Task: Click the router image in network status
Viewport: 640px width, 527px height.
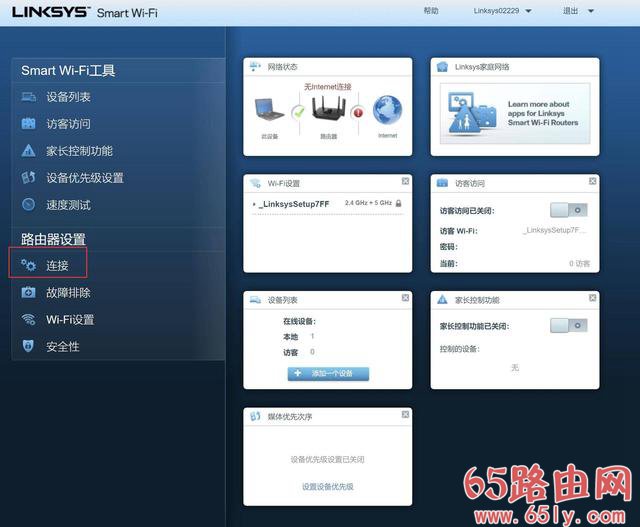Action: [x=329, y=107]
